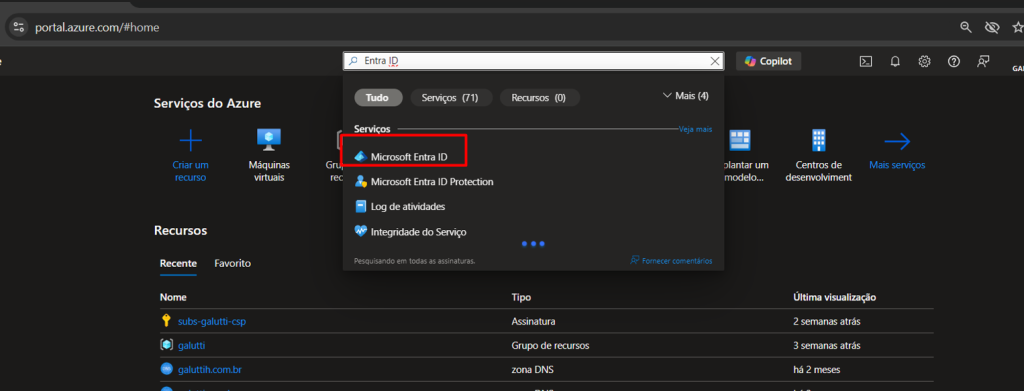Open subs-galutti-csp subscription
The height and width of the screenshot is (391, 1024).
tap(212, 321)
